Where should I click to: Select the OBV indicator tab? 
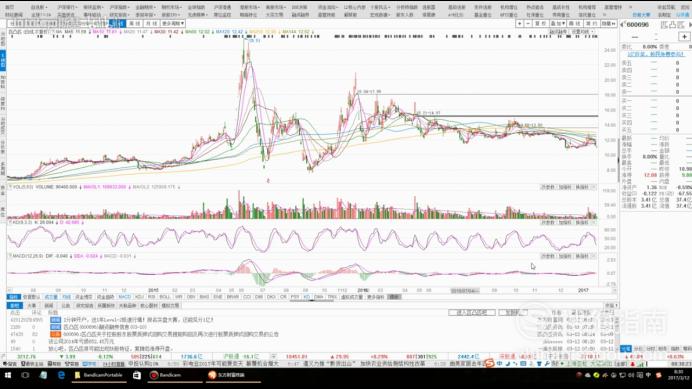[x=191, y=297]
